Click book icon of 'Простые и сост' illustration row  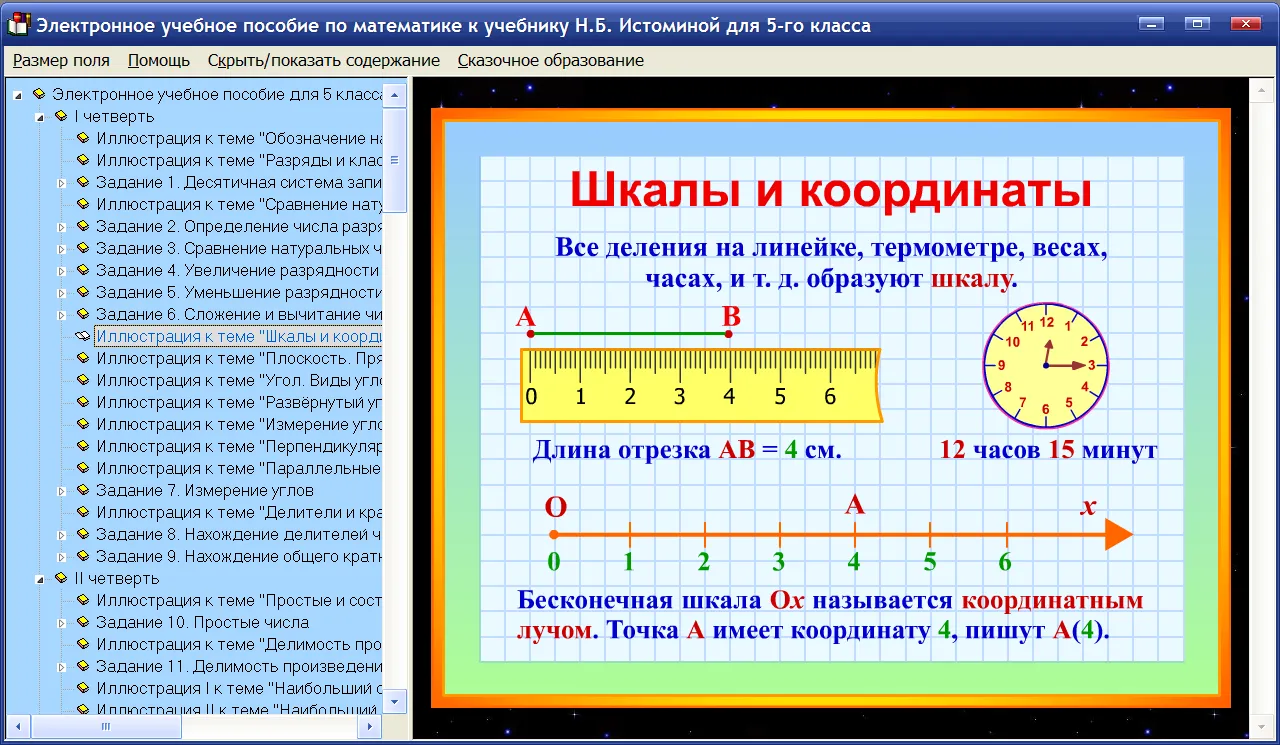[x=83, y=600]
